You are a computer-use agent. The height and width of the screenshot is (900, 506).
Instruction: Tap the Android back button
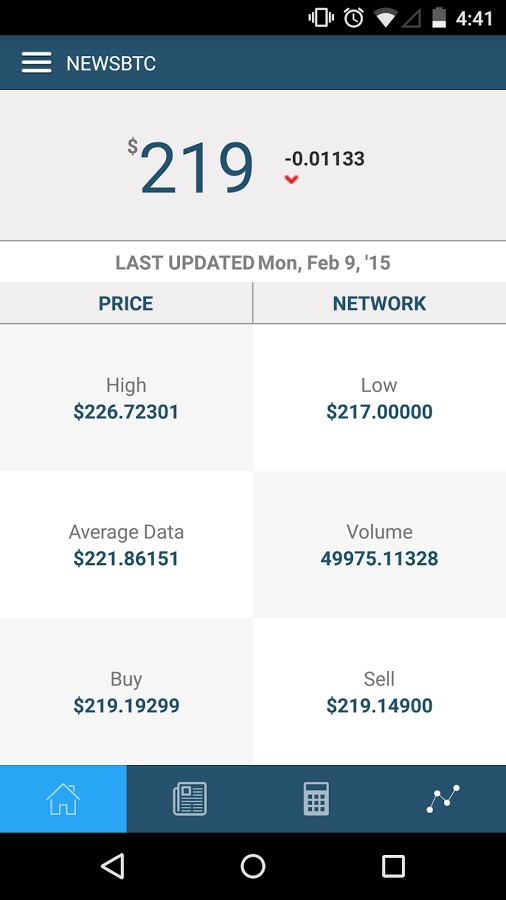[x=112, y=866]
